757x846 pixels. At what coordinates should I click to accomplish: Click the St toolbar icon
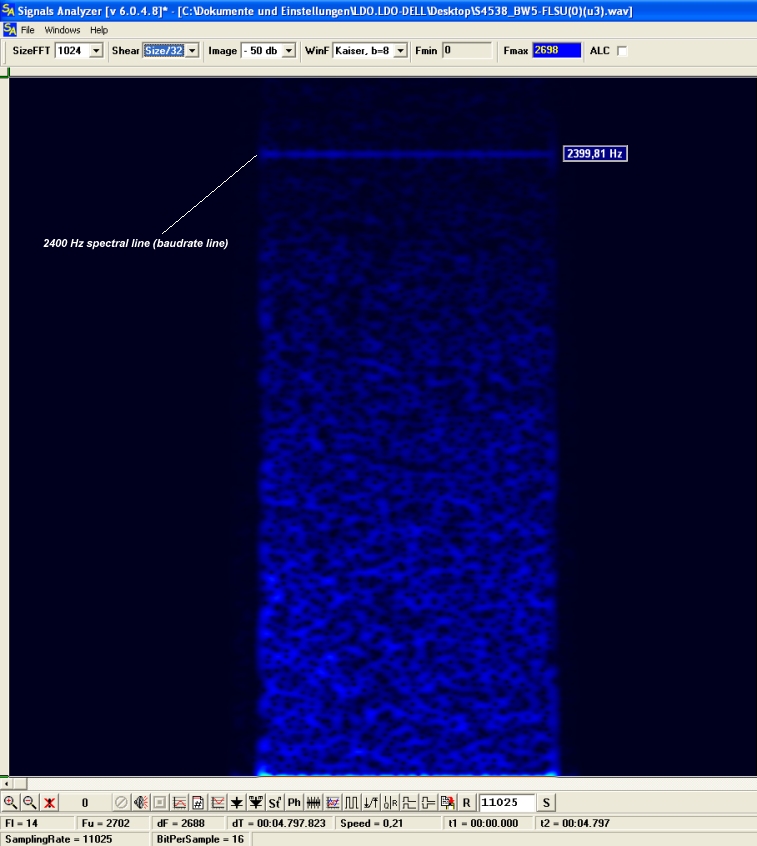(275, 802)
